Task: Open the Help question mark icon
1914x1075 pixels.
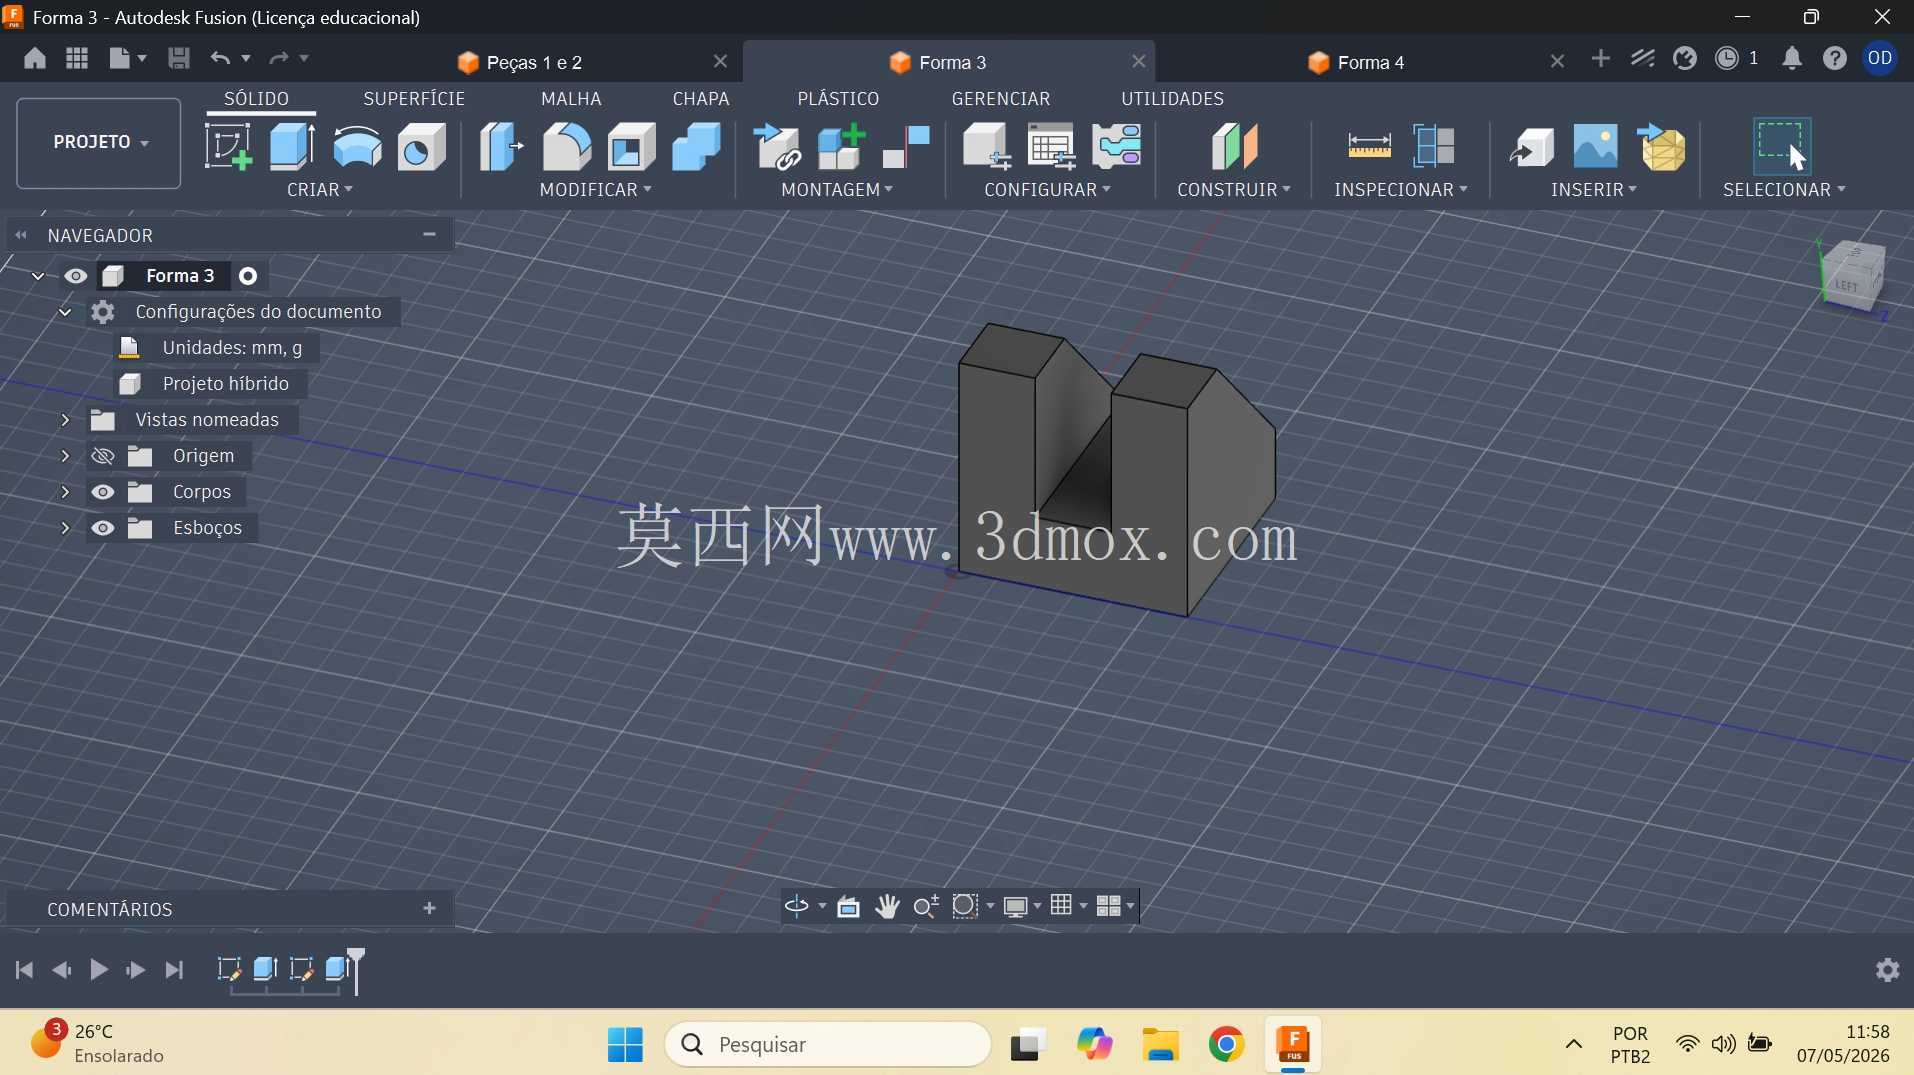Action: point(1834,58)
